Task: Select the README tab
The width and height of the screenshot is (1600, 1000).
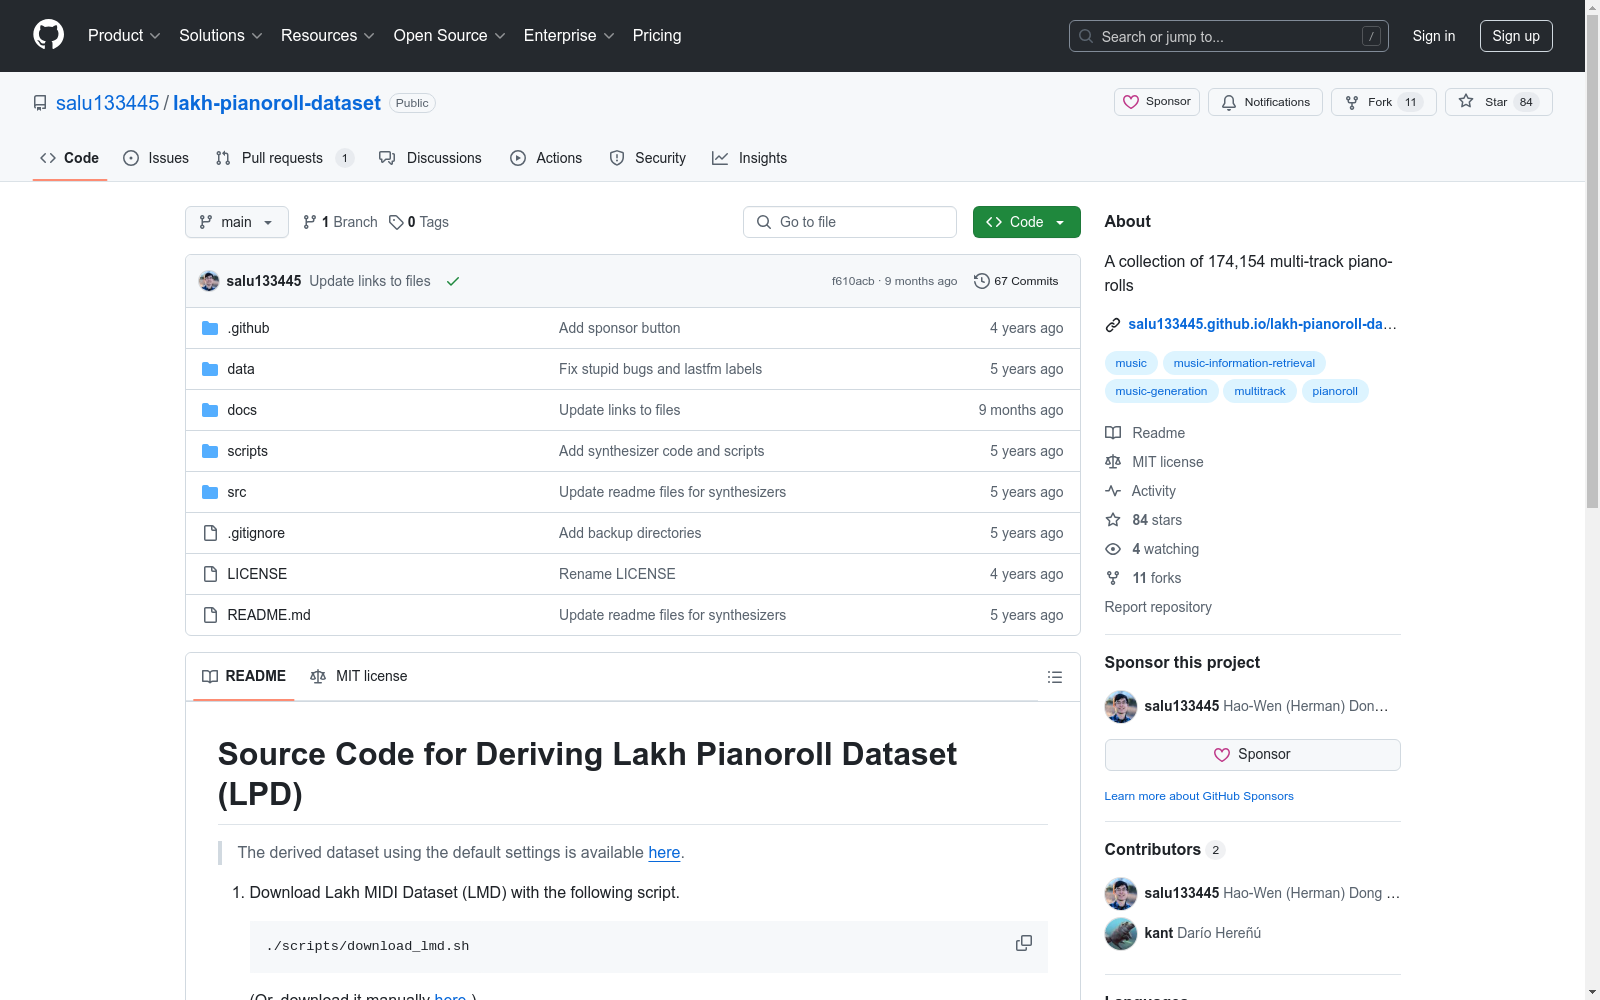Action: click(244, 677)
